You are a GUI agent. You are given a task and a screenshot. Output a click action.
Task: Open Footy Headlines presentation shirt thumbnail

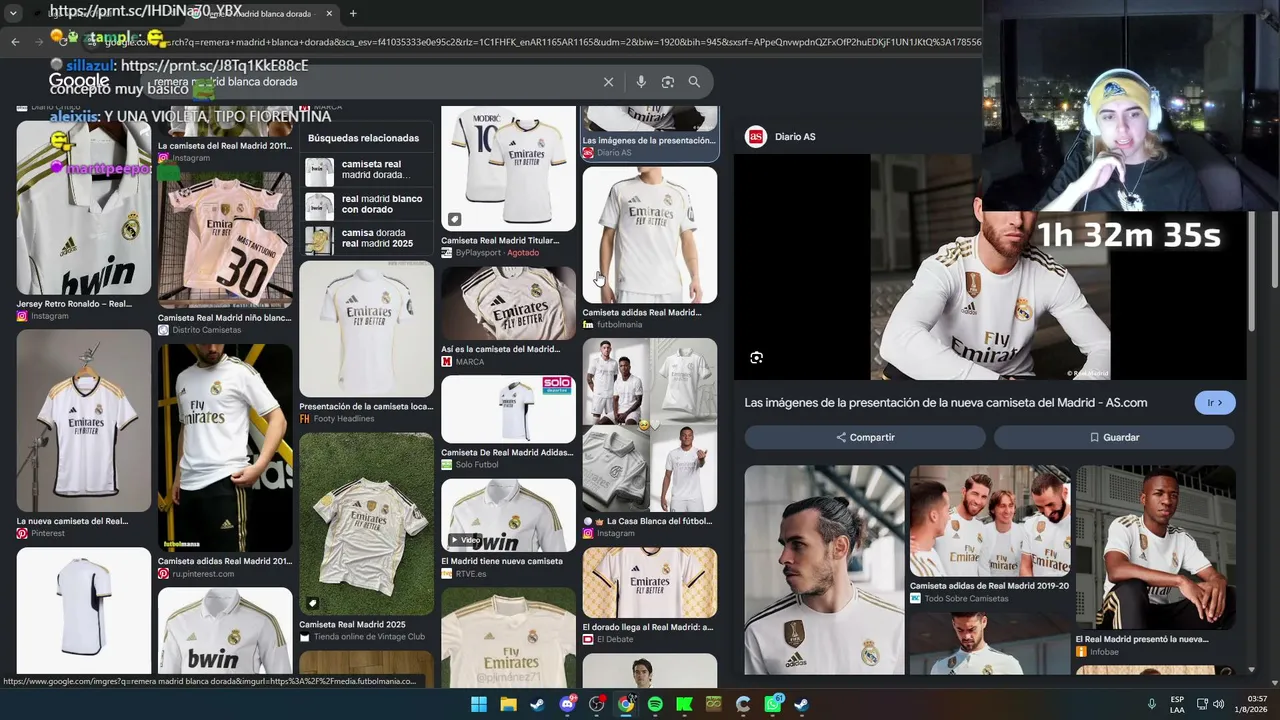(x=366, y=329)
